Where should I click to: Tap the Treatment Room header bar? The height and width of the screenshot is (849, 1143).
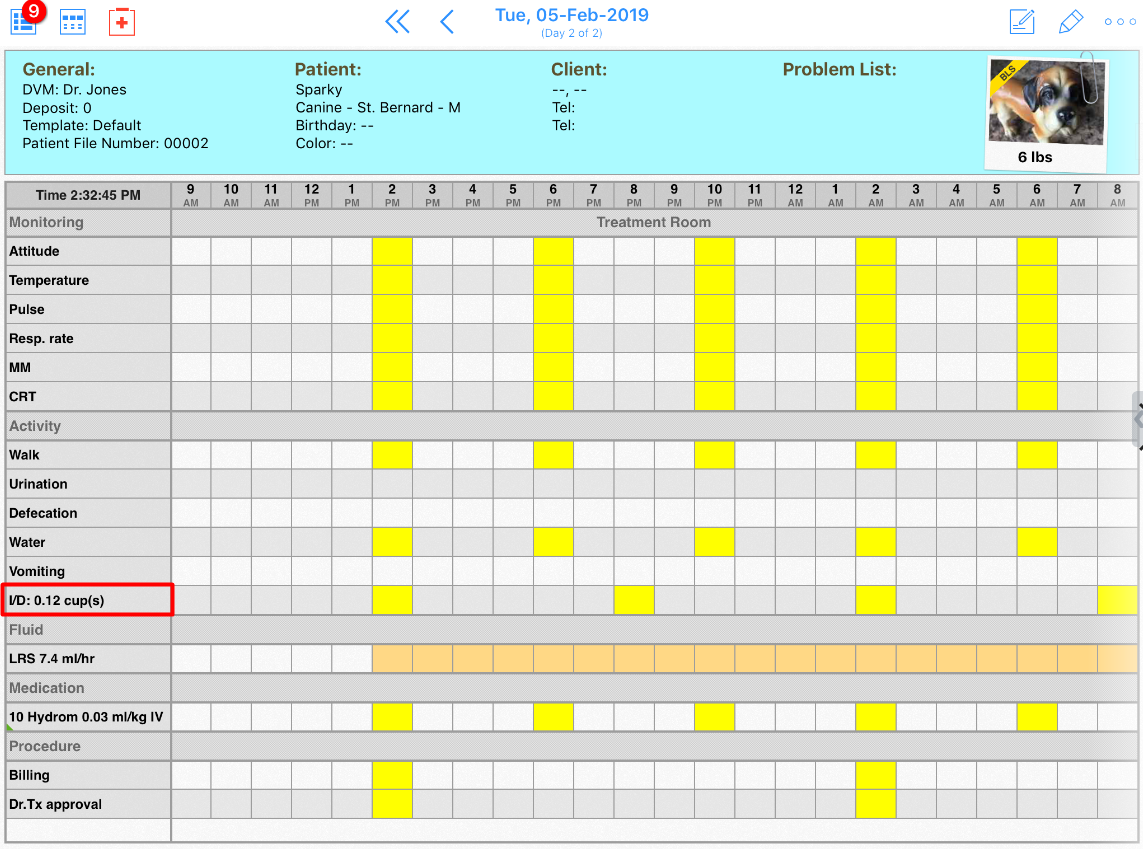654,222
